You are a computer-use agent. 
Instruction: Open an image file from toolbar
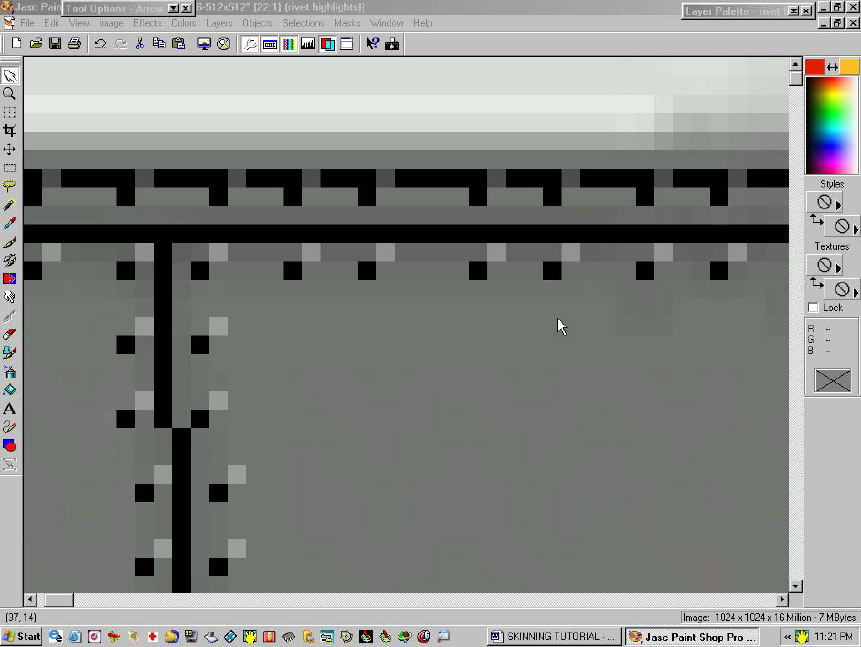tap(36, 43)
